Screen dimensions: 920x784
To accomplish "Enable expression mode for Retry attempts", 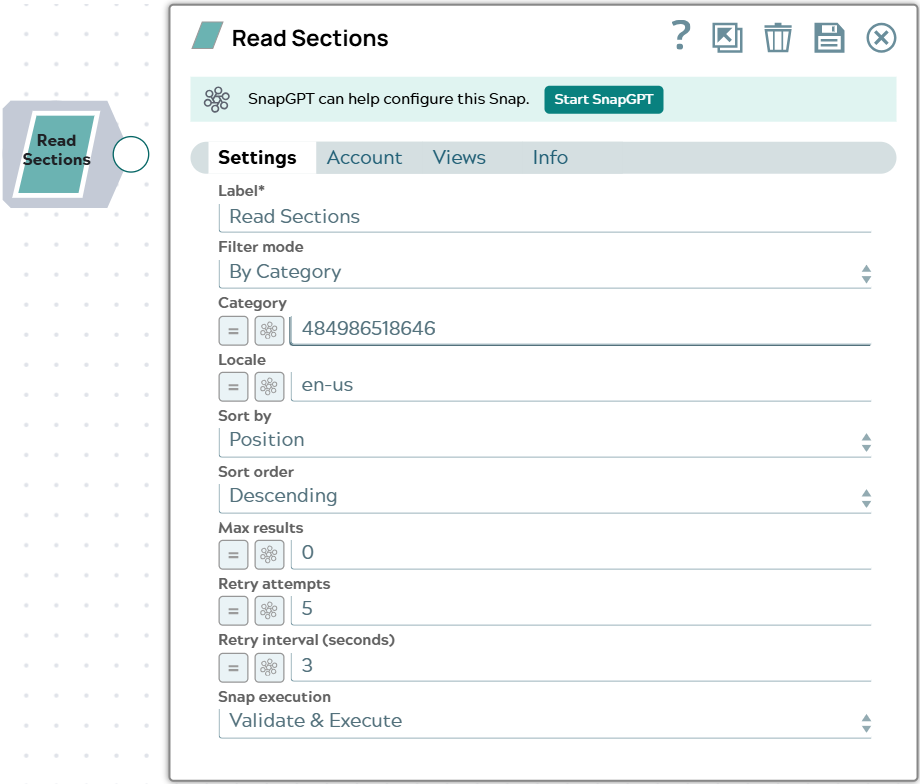I will 234,611.
